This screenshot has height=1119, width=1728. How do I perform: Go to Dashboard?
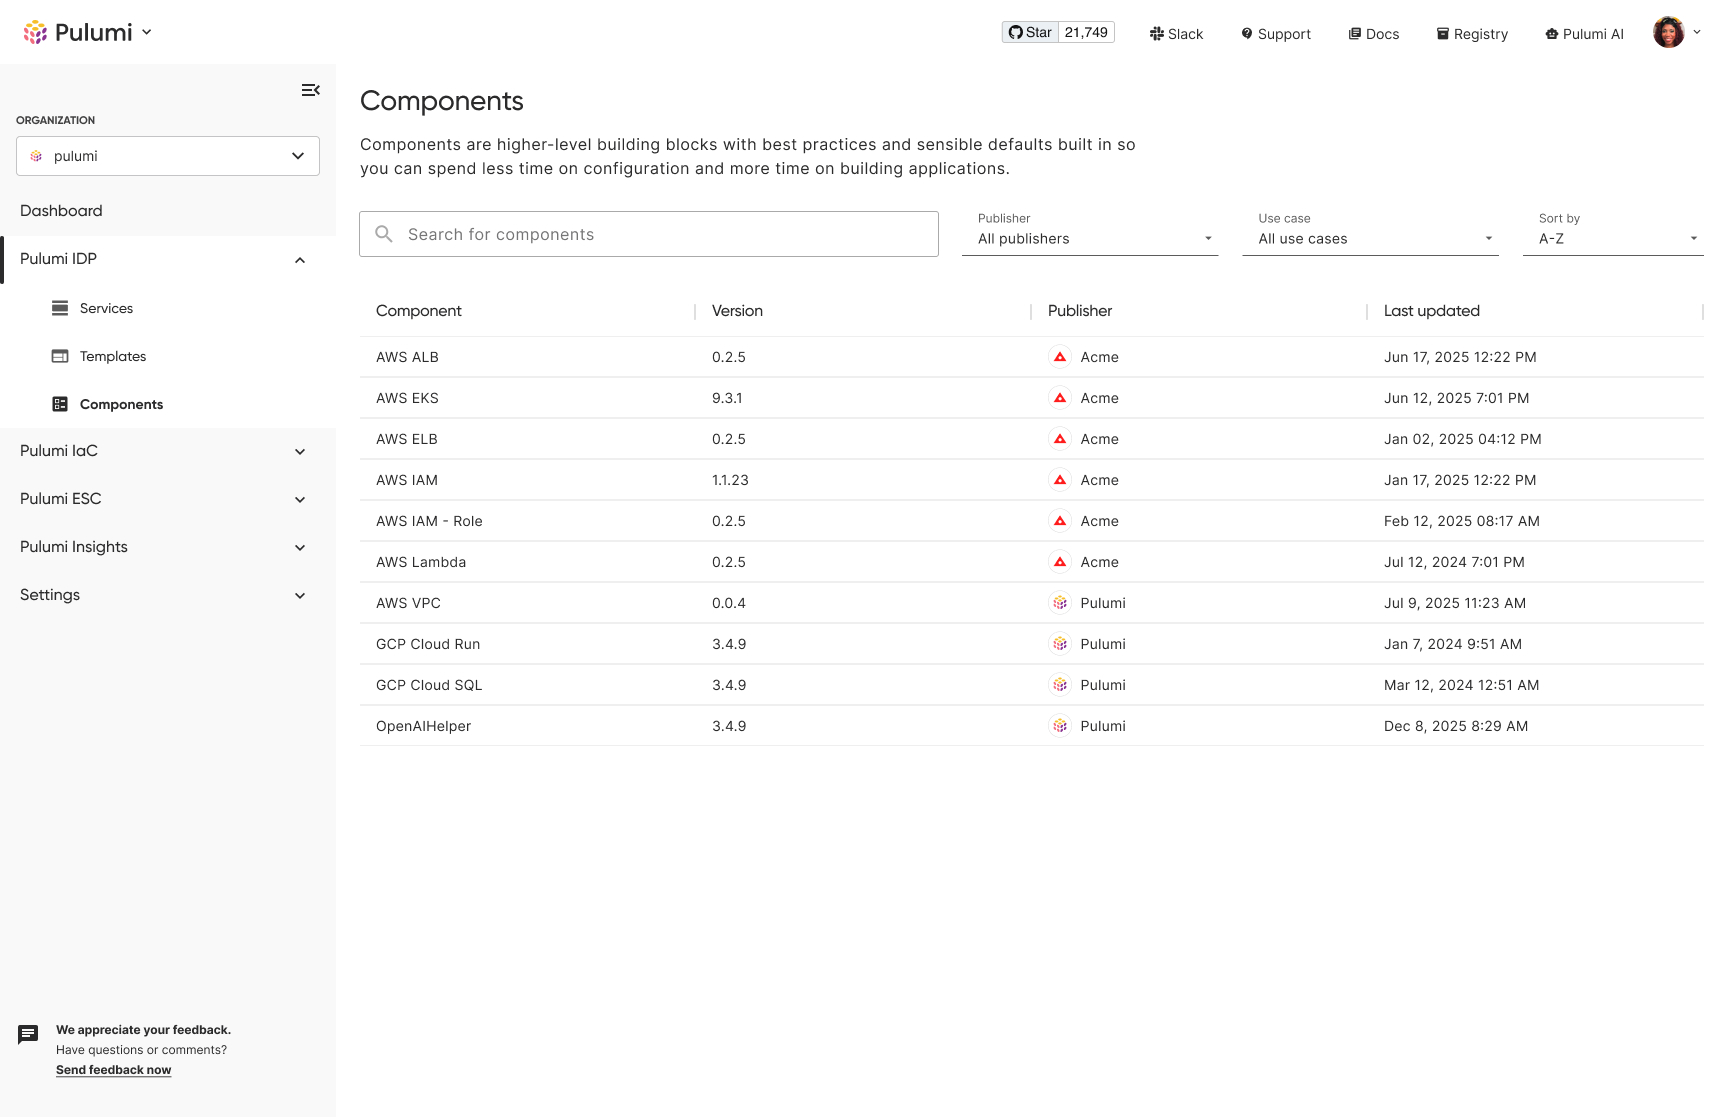[61, 211]
